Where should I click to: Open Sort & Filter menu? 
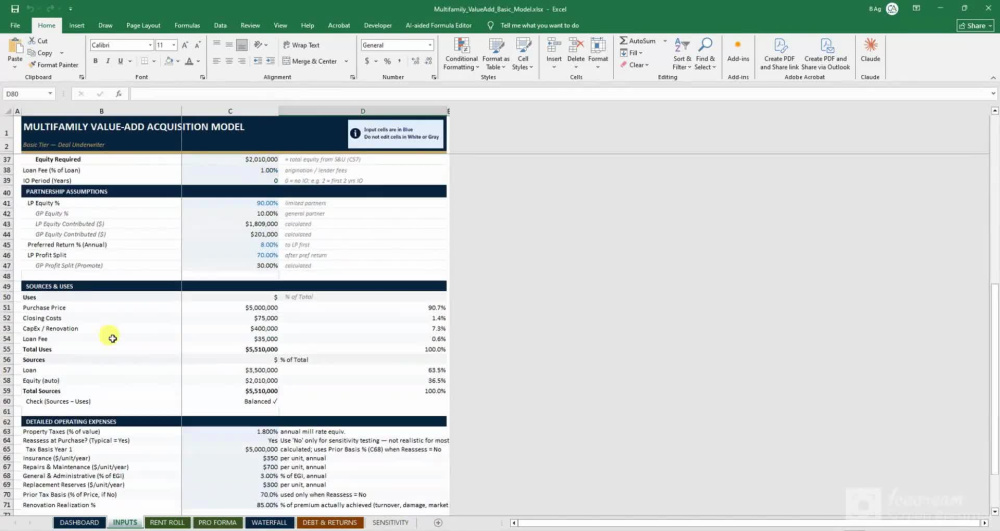(x=682, y=54)
